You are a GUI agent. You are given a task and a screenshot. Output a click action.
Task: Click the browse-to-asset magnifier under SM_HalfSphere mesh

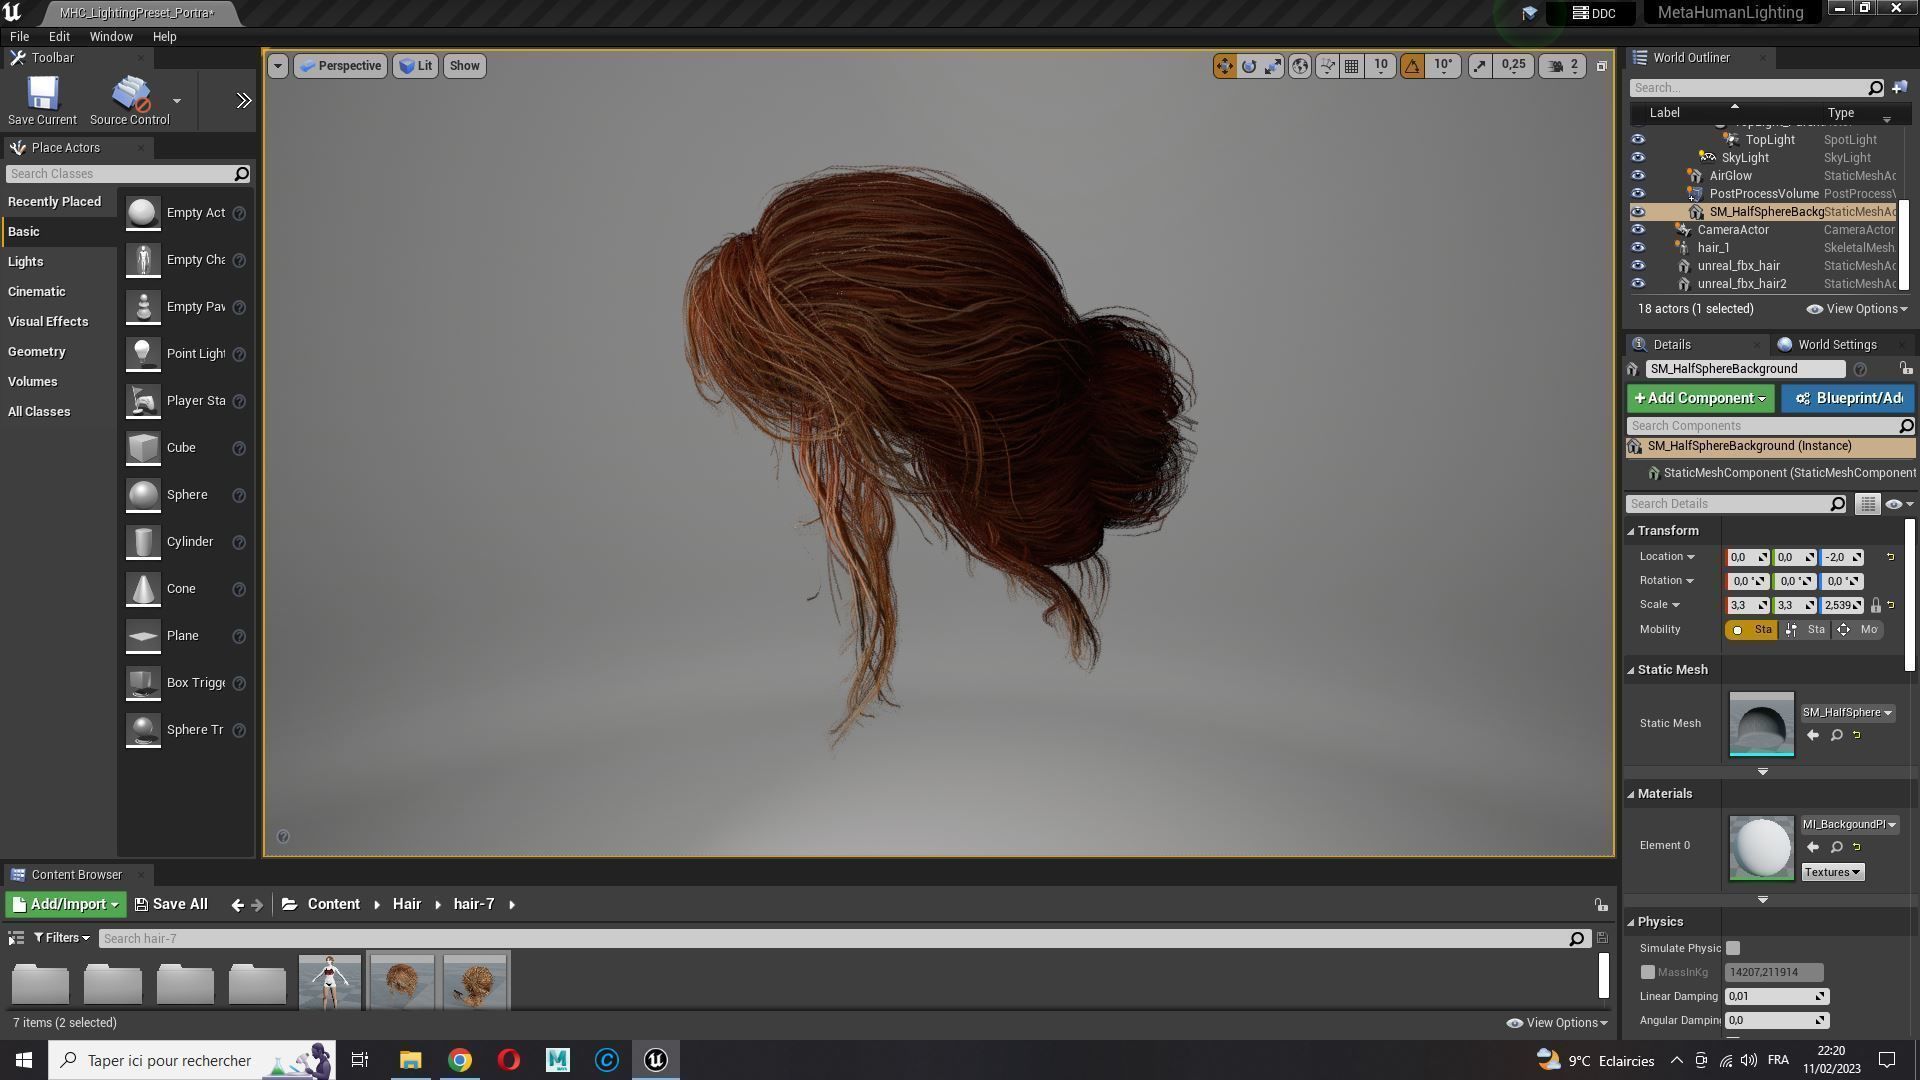pos(1836,736)
